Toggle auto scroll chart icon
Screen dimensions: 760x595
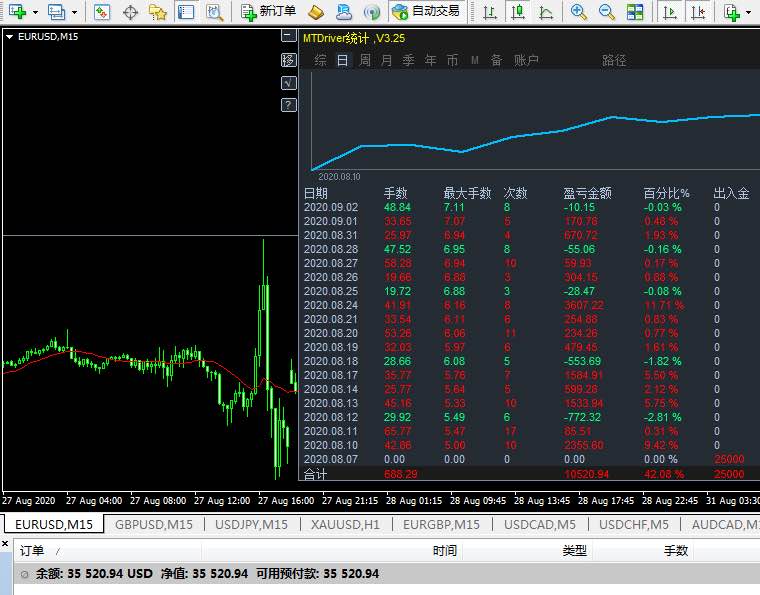click(x=670, y=12)
